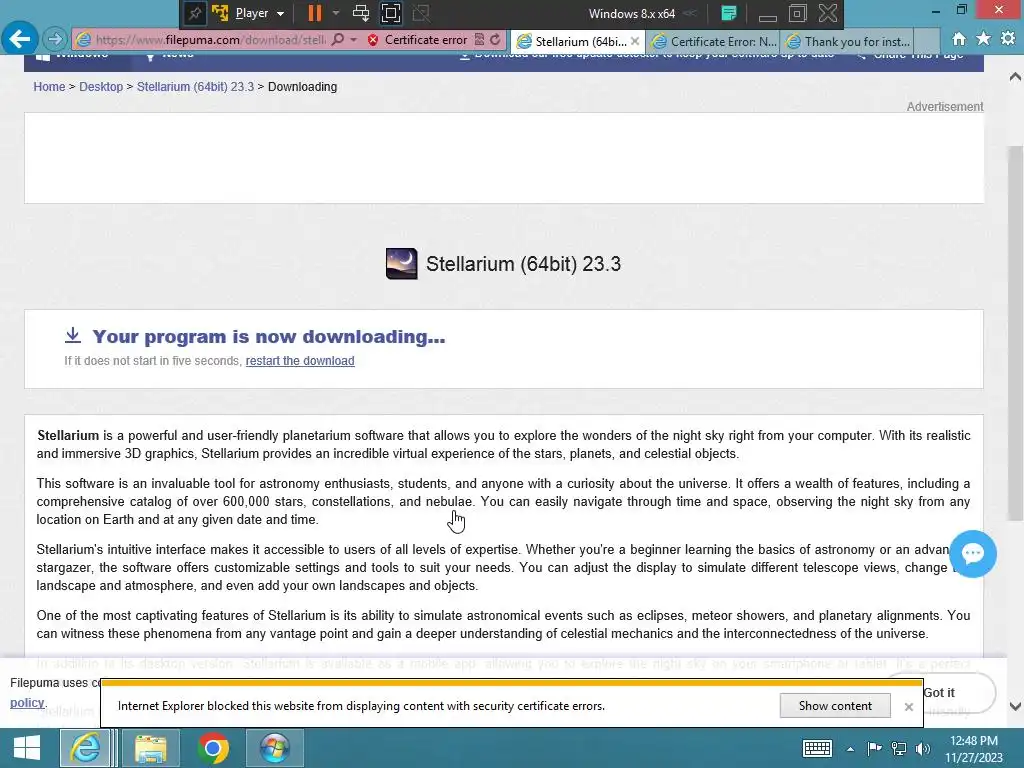Click Send Ctrl+Alt+Del icon in VMware toolbar
This screenshot has height=768, width=1024.
[361, 13]
